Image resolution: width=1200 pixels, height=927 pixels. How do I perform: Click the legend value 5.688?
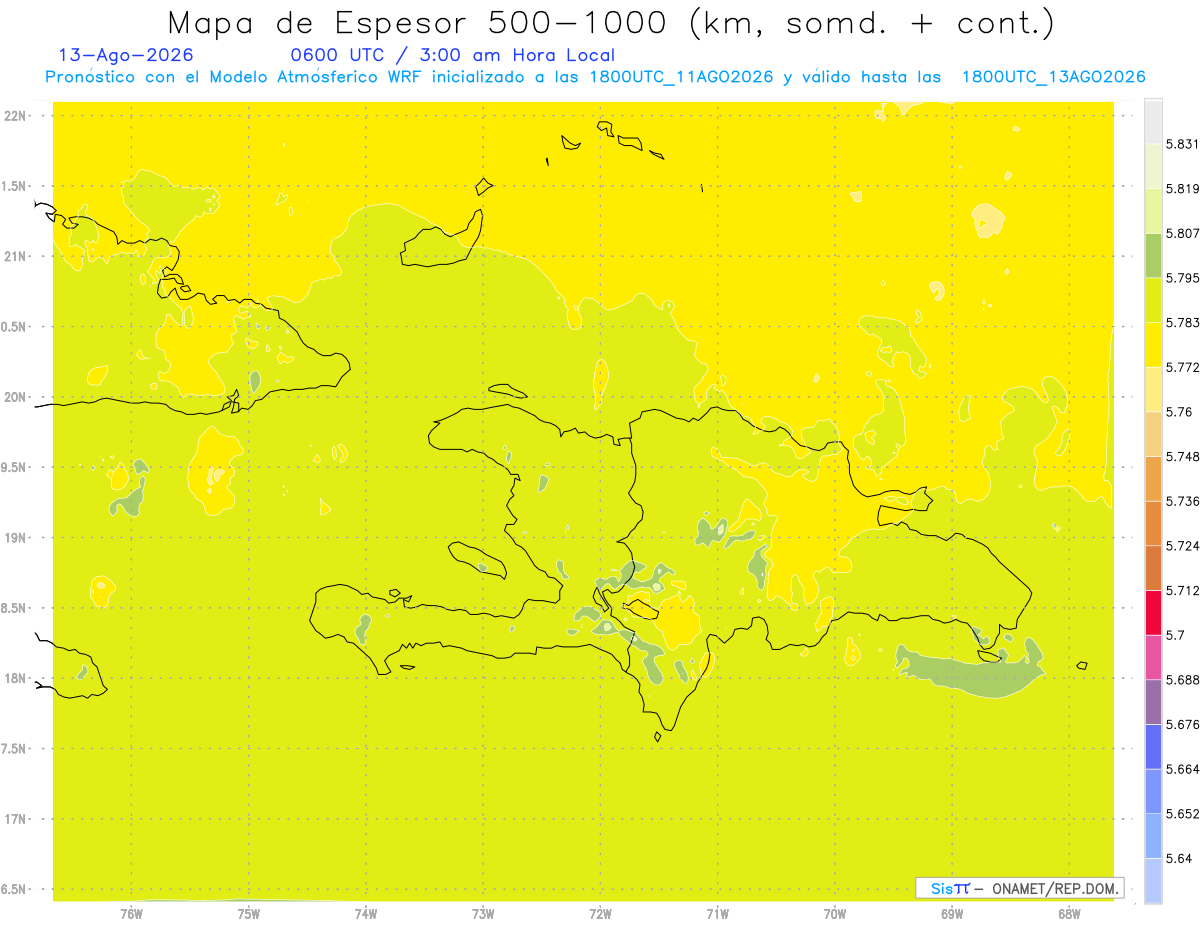click(x=1182, y=679)
